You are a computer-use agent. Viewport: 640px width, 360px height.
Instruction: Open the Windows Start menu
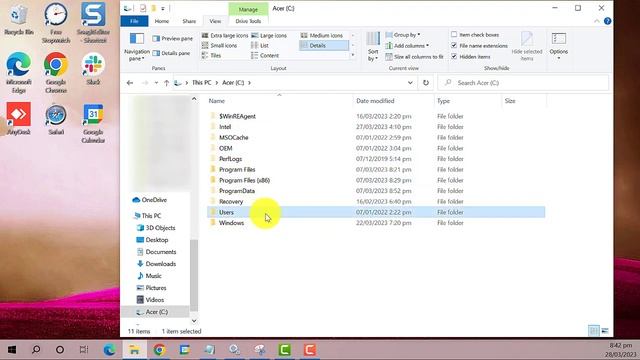coord(12,350)
